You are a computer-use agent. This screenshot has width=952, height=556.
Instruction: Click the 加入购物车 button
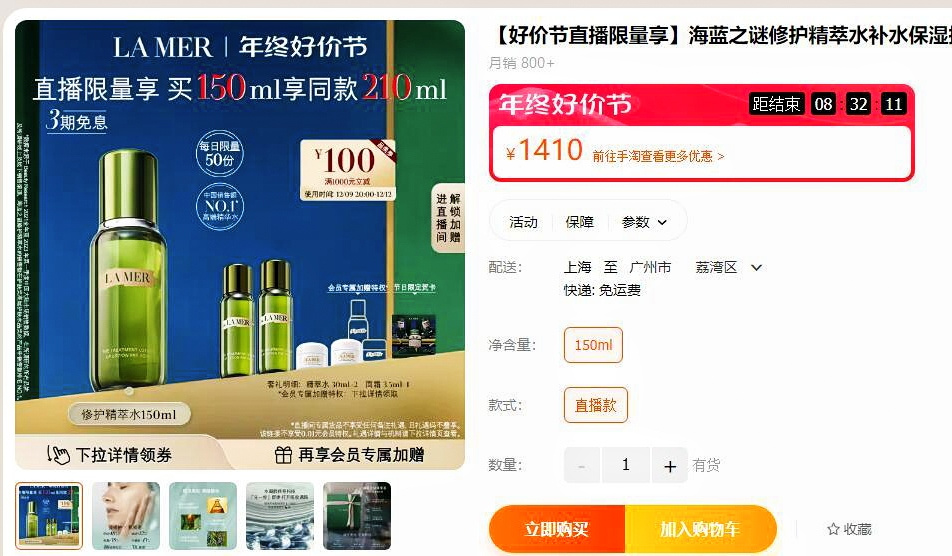701,529
